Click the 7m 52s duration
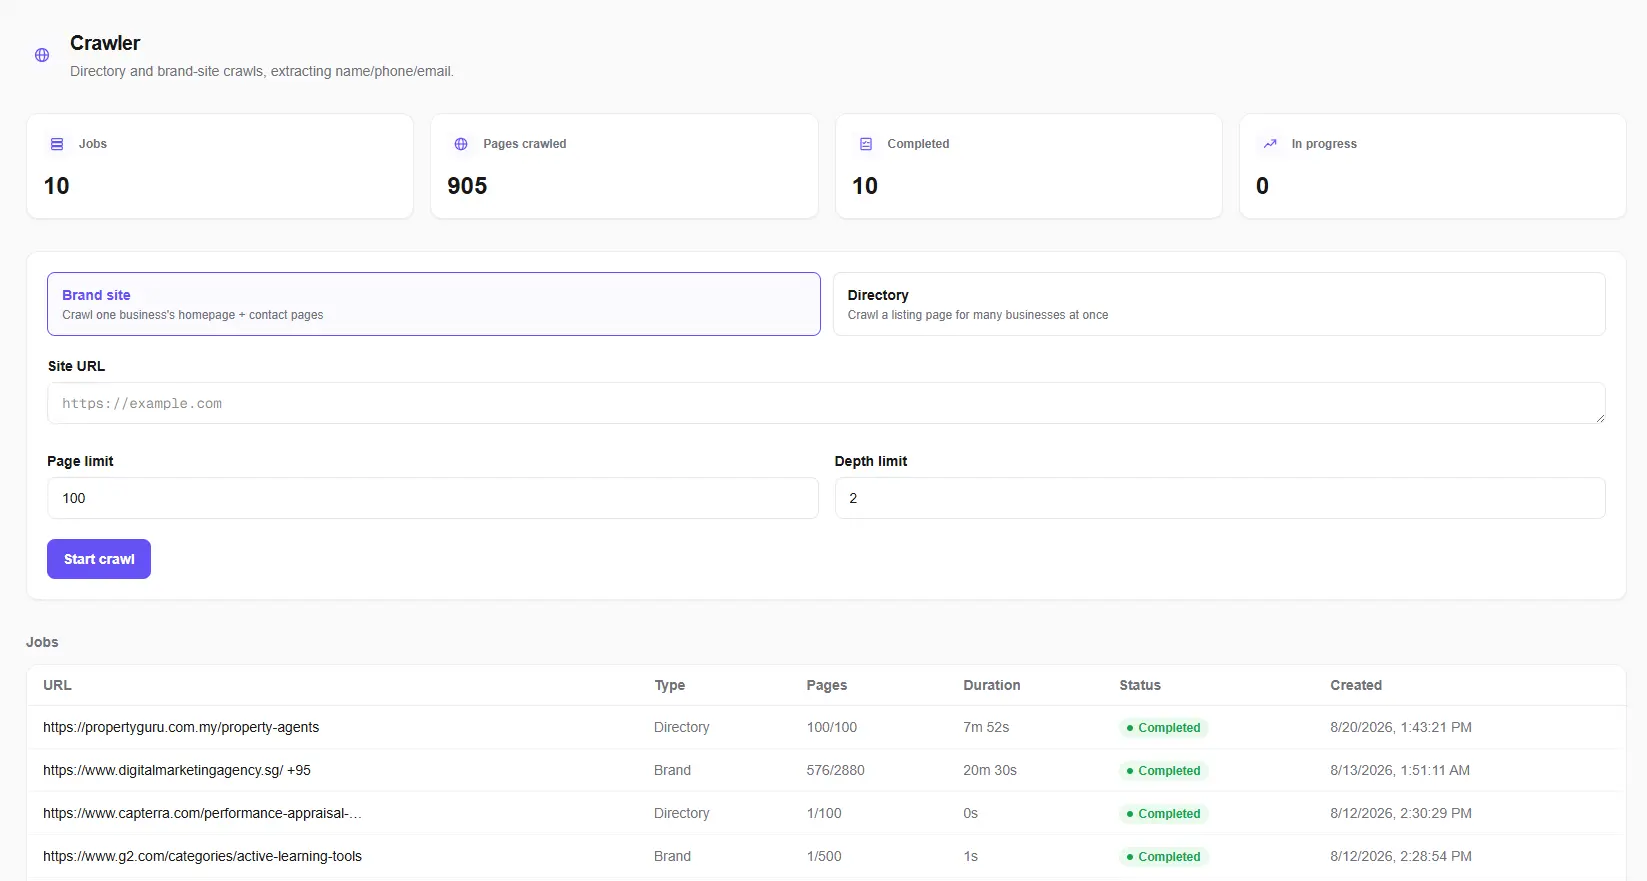The width and height of the screenshot is (1647, 881). click(x=986, y=727)
